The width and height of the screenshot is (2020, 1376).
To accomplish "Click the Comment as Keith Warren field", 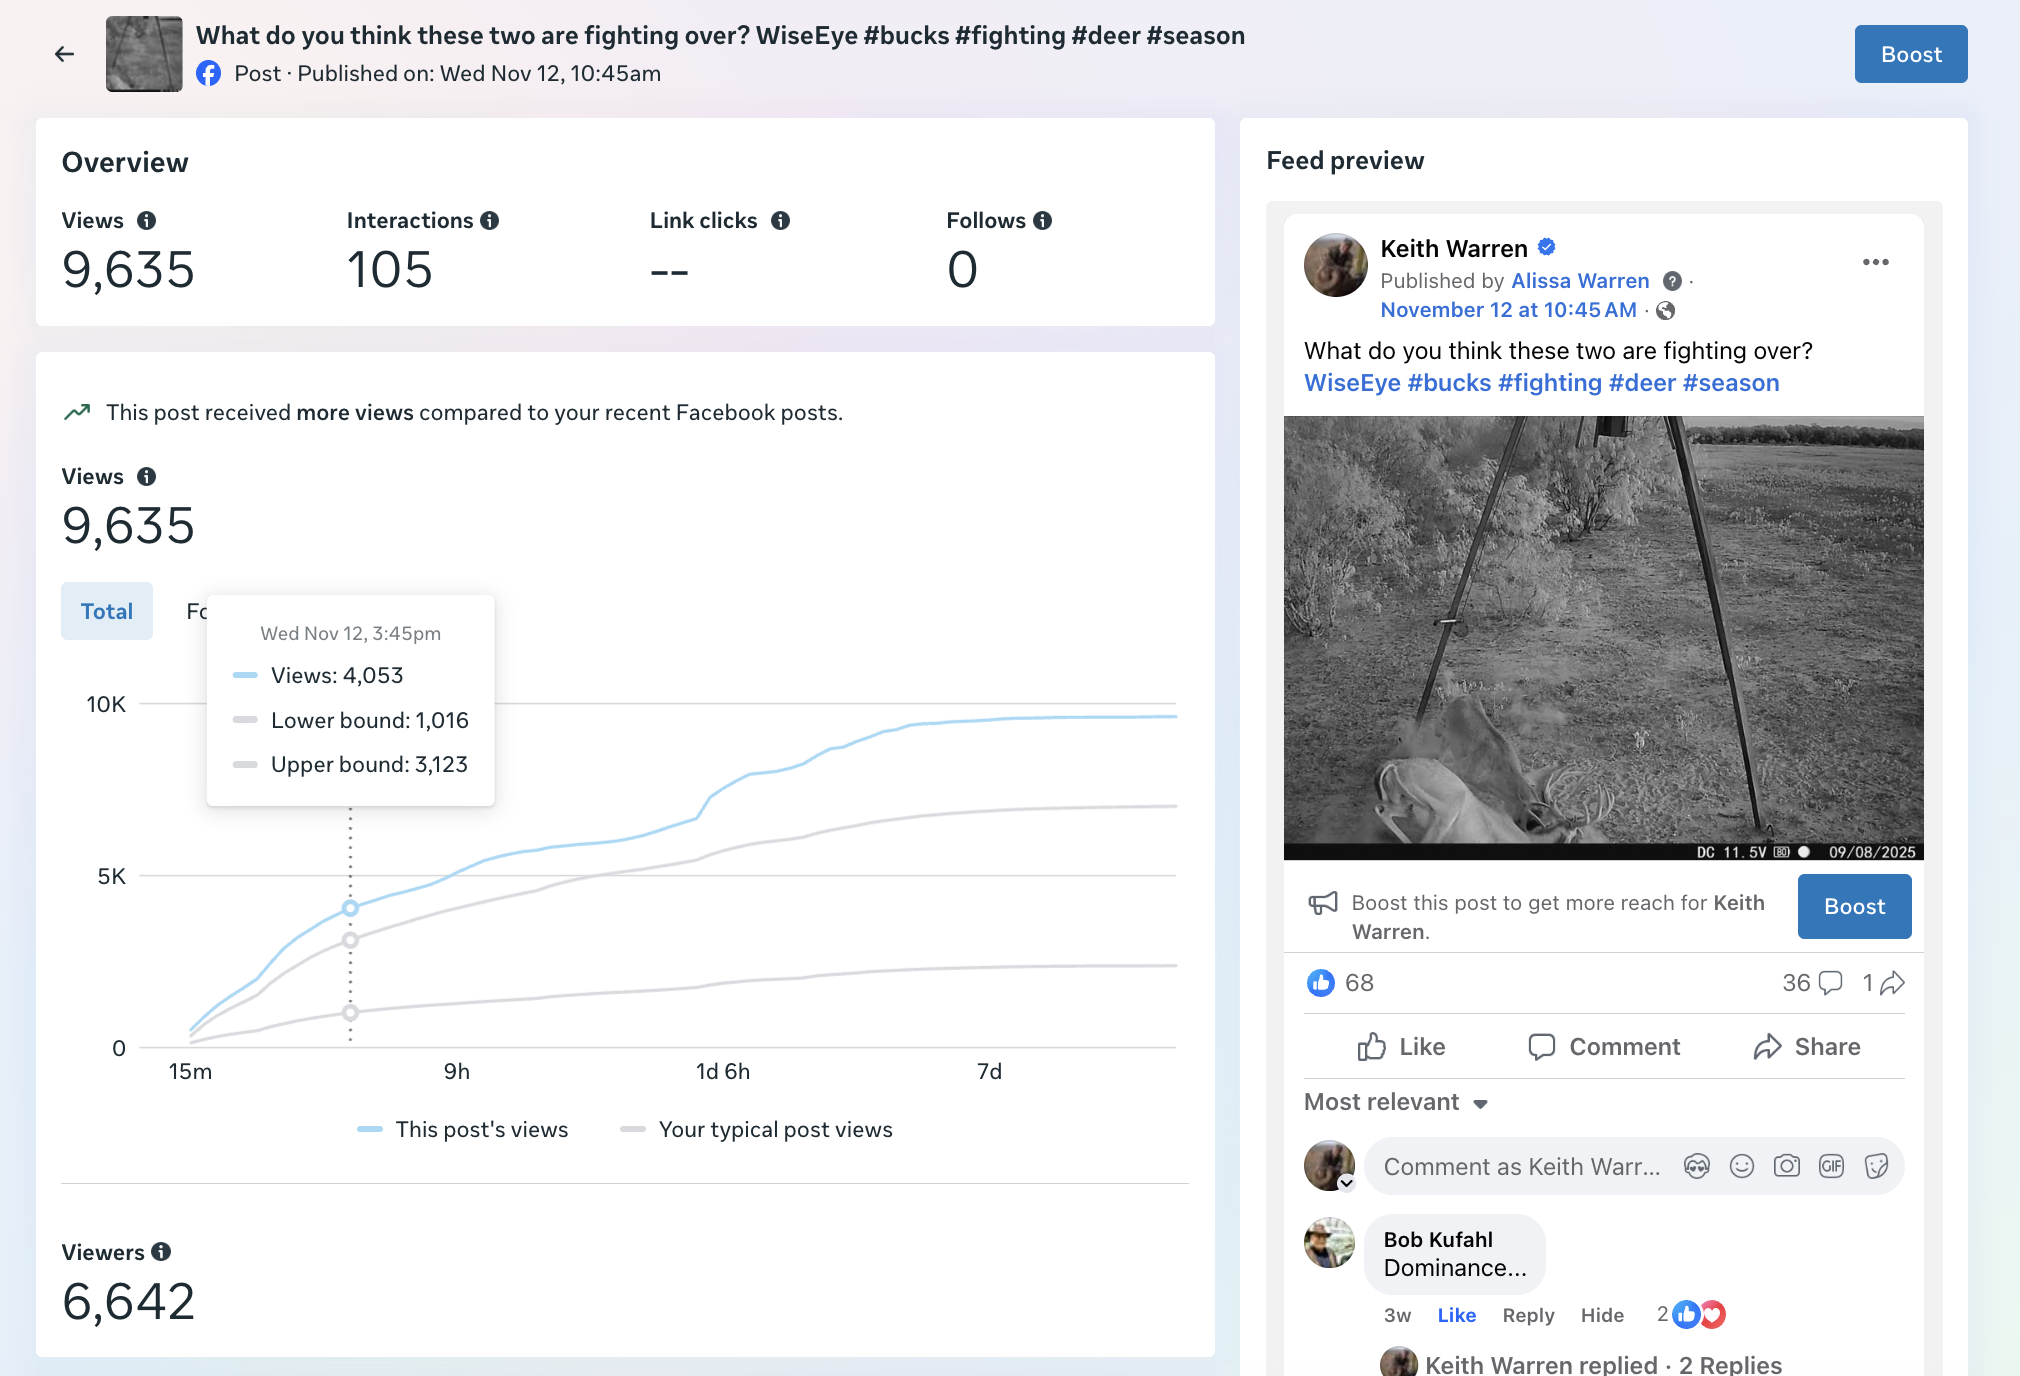I will tap(1521, 1166).
